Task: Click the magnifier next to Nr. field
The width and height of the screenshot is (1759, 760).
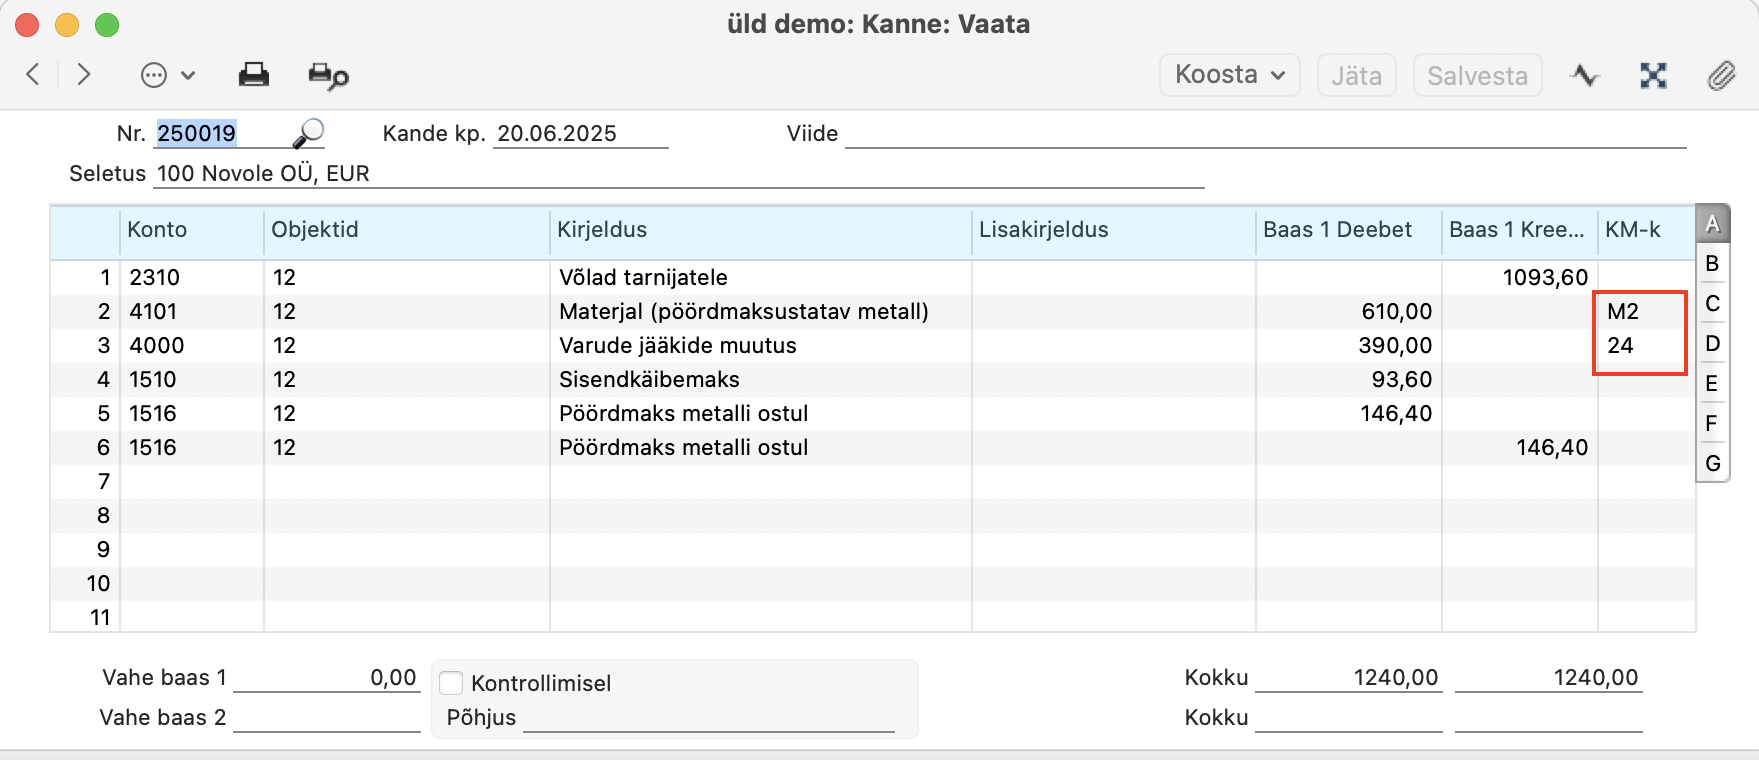Action: tap(309, 133)
